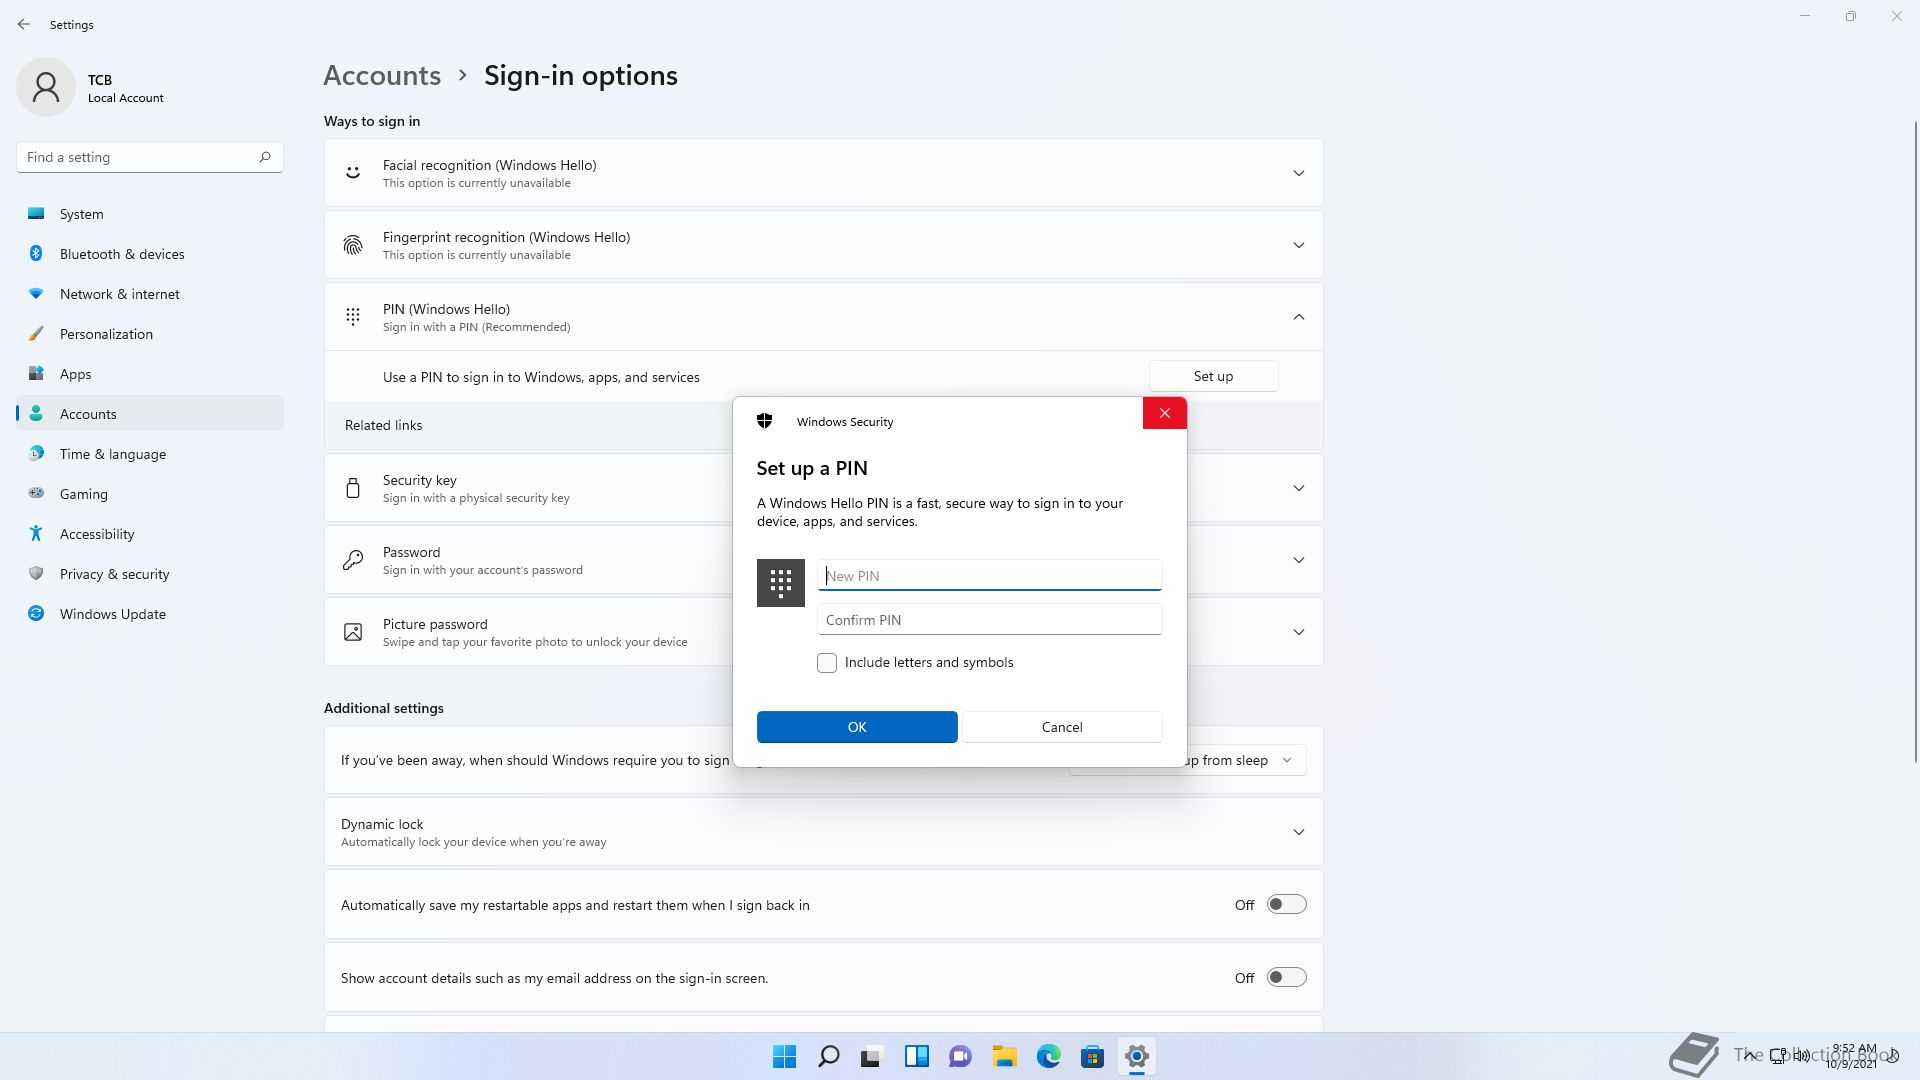
Task: Click the Confirm PIN field
Action: click(989, 620)
